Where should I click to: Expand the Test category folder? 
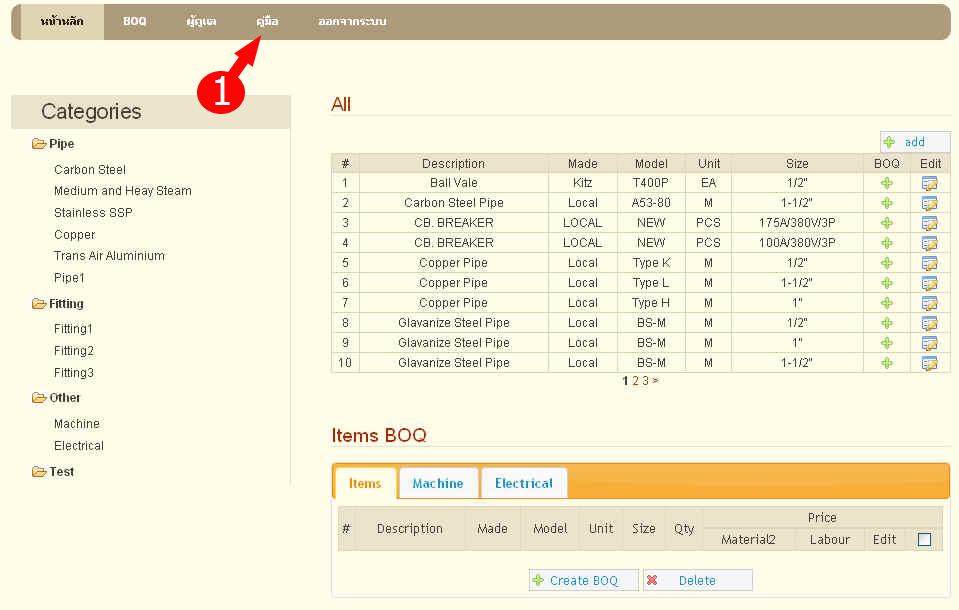tap(40, 472)
